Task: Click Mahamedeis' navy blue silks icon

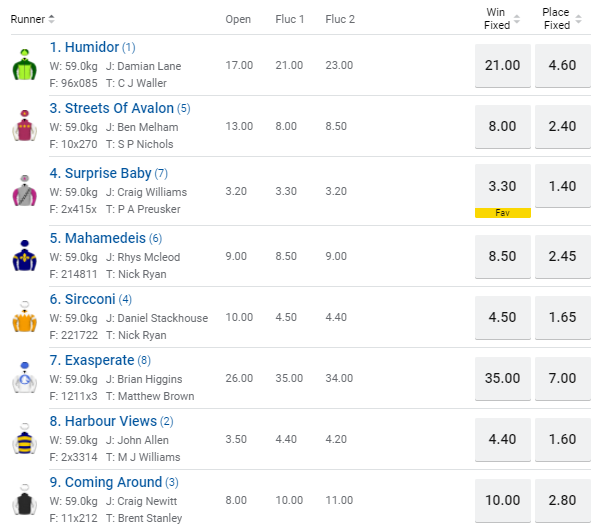Action: [25, 255]
